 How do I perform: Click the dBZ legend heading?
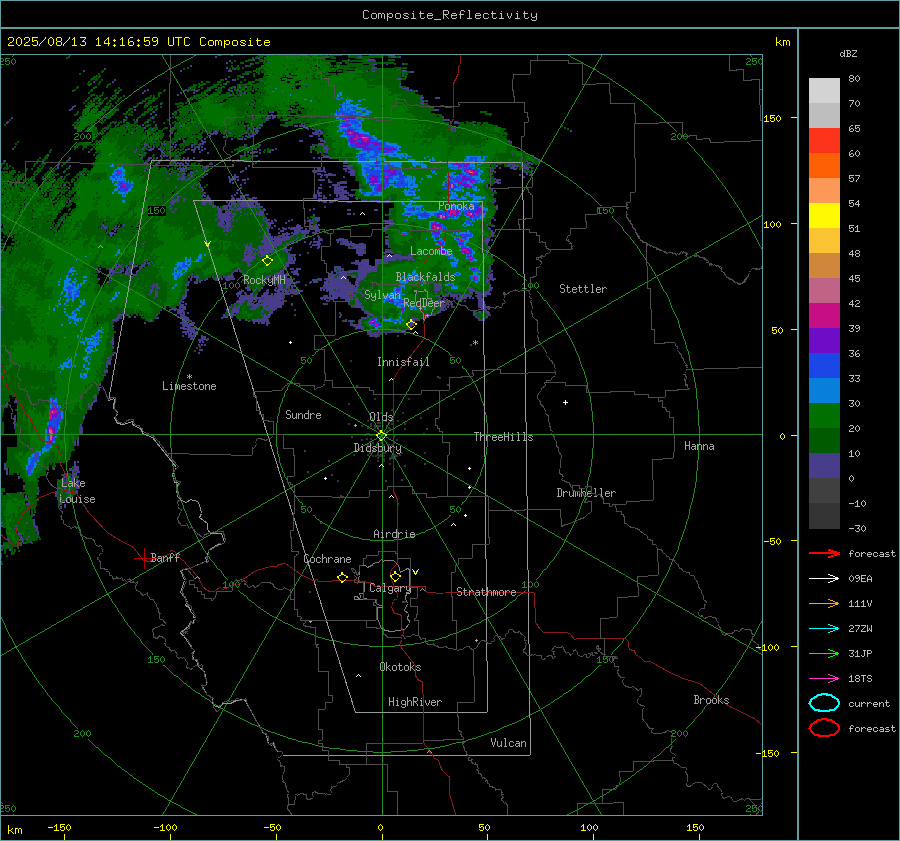pyautogui.click(x=848, y=53)
